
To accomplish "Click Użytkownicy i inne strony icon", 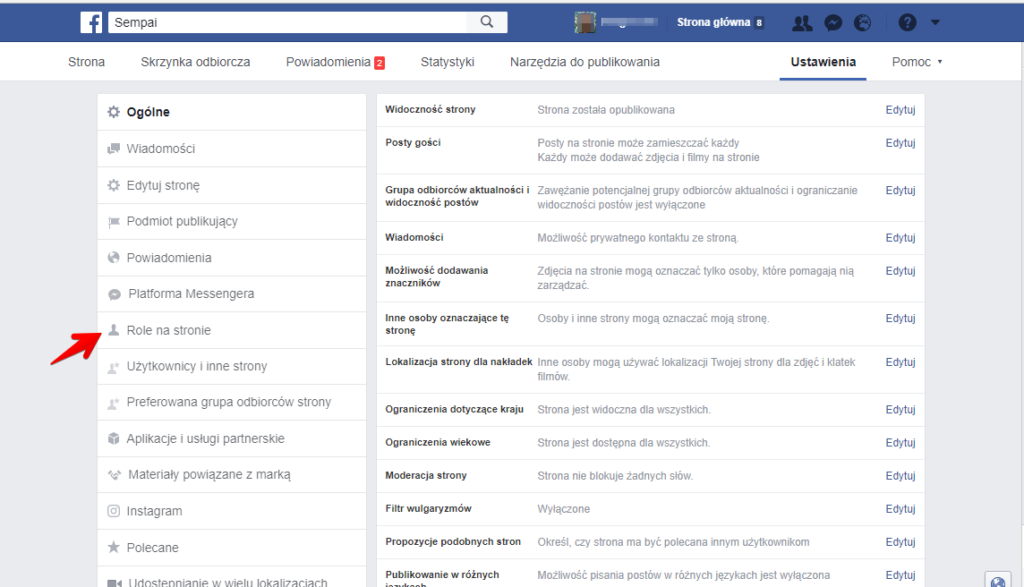I will [113, 367].
